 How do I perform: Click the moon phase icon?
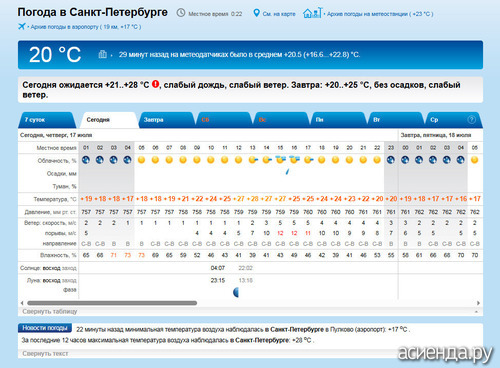point(236,293)
